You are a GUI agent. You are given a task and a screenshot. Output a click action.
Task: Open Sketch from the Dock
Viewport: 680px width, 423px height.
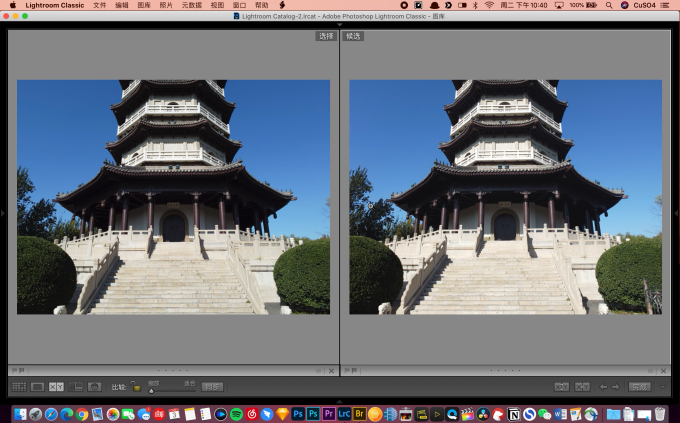tap(282, 414)
